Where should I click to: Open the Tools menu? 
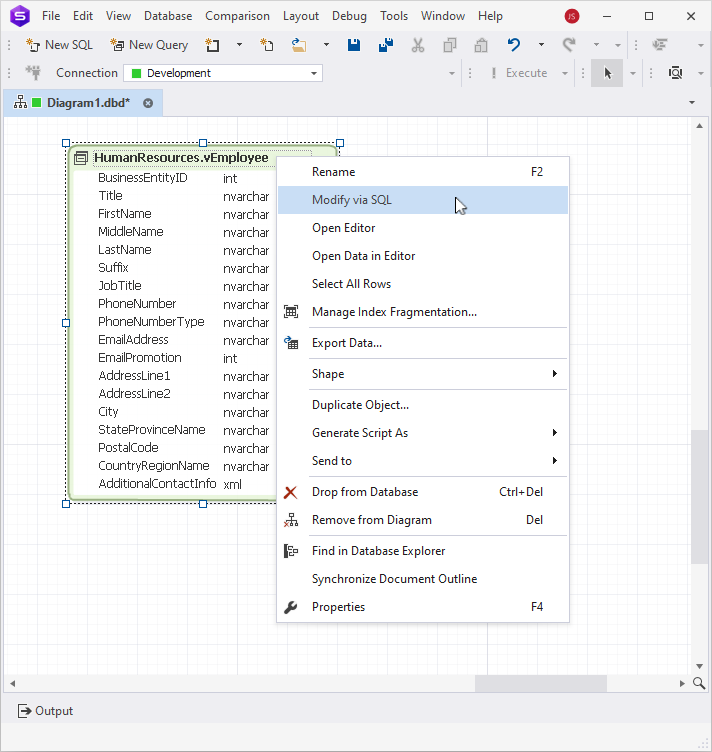tap(394, 16)
